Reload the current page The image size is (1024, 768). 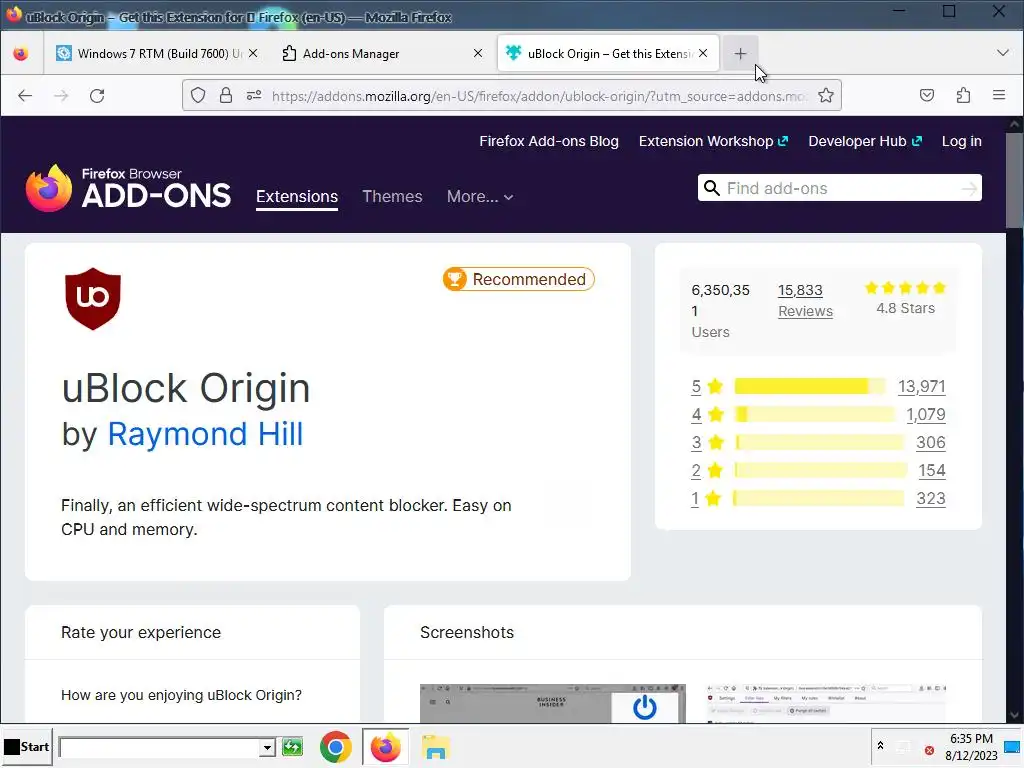(97, 96)
